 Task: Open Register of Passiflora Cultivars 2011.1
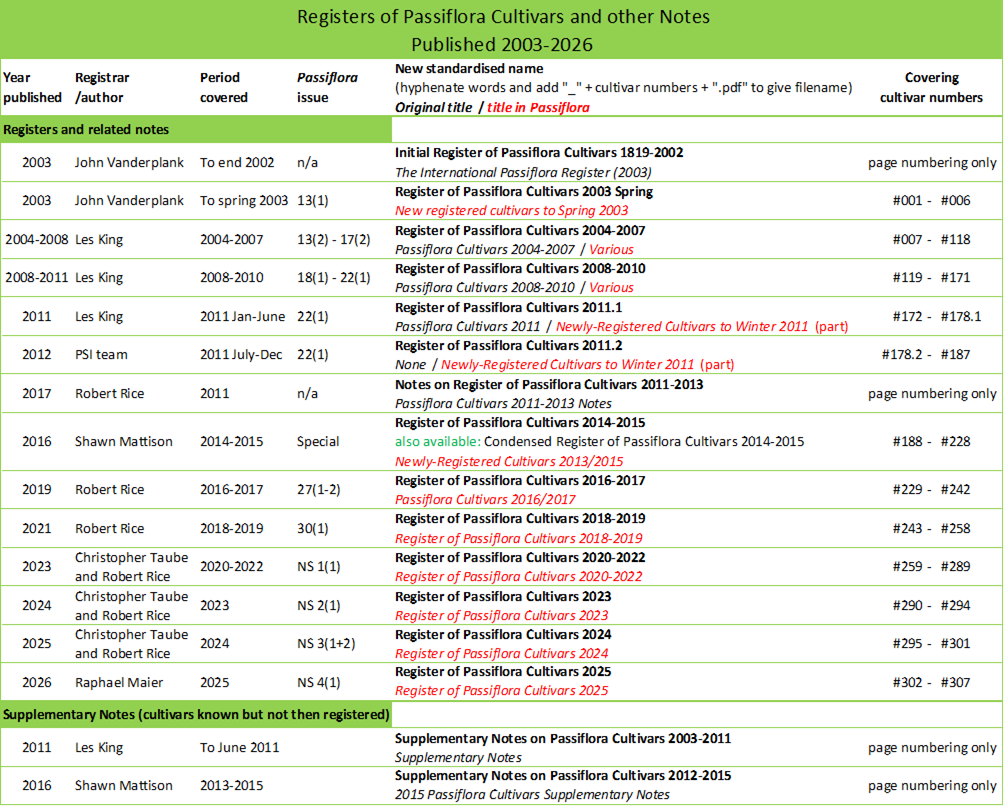coord(508,307)
